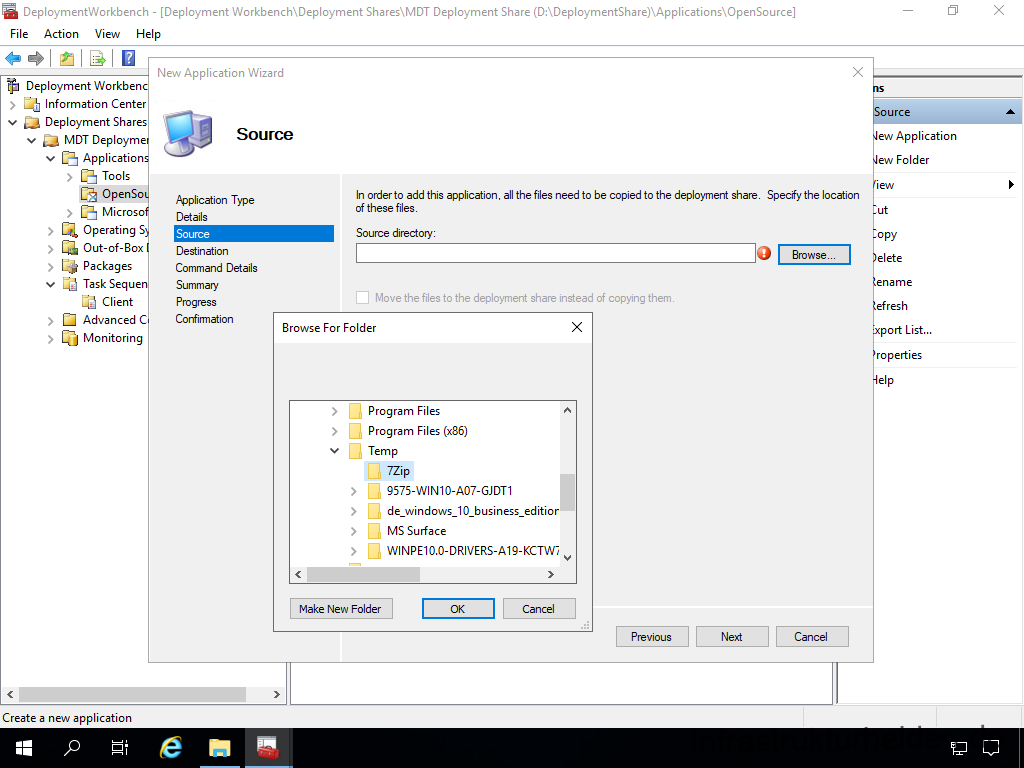This screenshot has height=768, width=1024.
Task: Open Internet Explorer from the taskbar
Action: point(171,747)
